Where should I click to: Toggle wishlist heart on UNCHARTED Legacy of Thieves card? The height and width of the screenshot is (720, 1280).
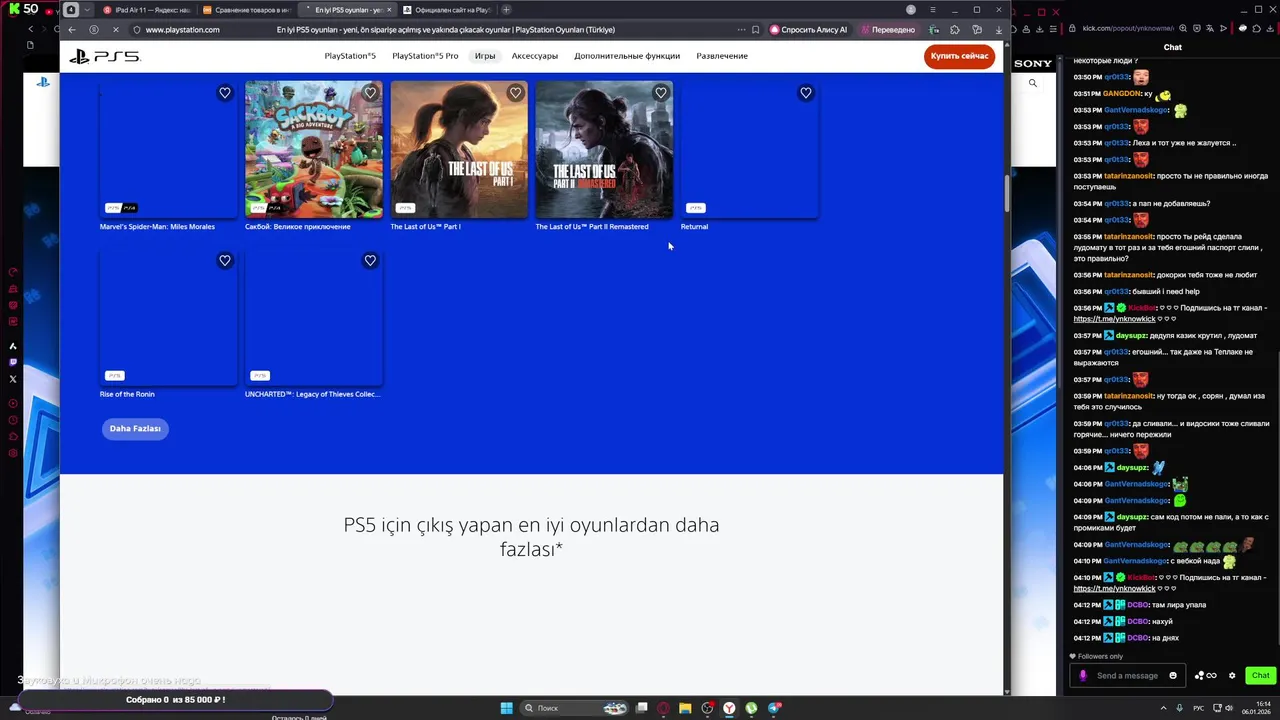[x=370, y=261]
